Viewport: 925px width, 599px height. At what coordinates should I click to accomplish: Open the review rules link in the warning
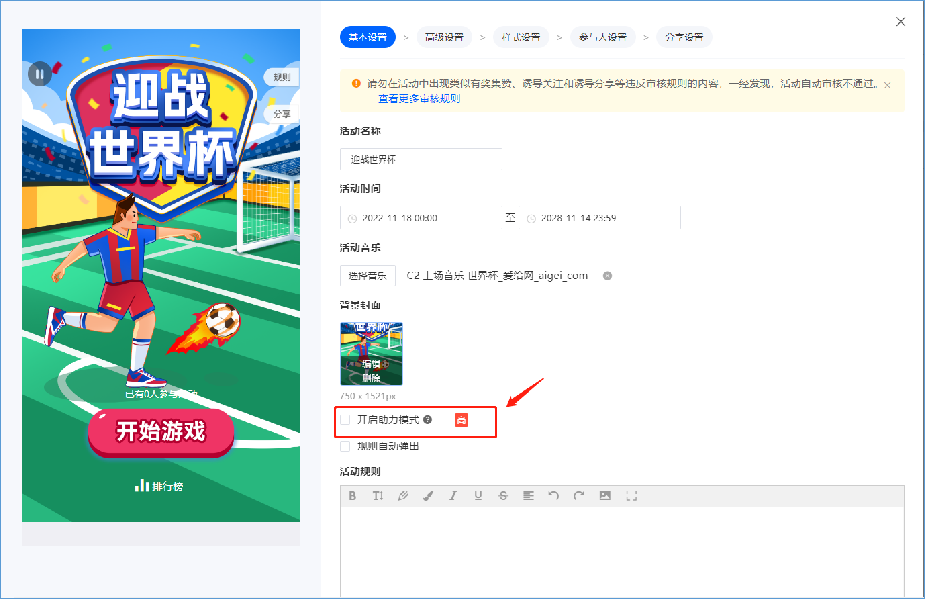(419, 99)
